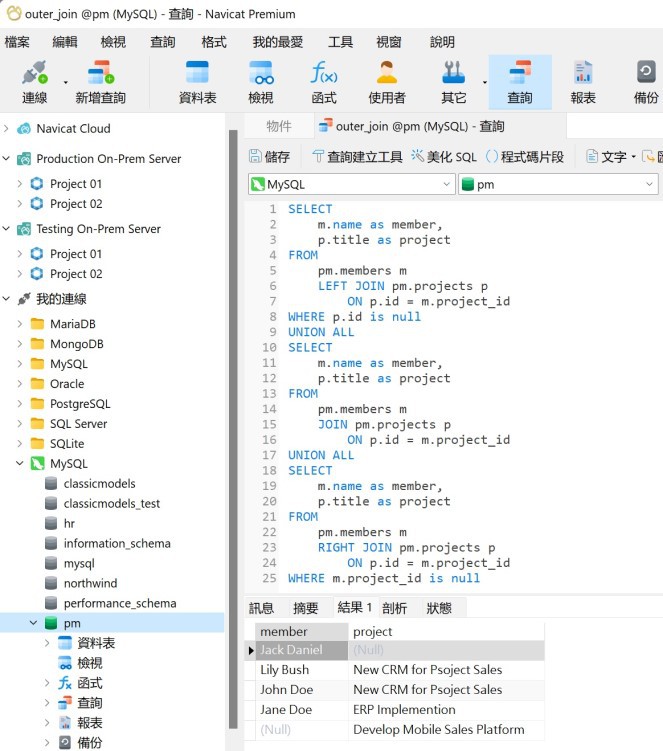Click the 函式 function toolbar icon
The height and width of the screenshot is (751, 663).
point(324,81)
